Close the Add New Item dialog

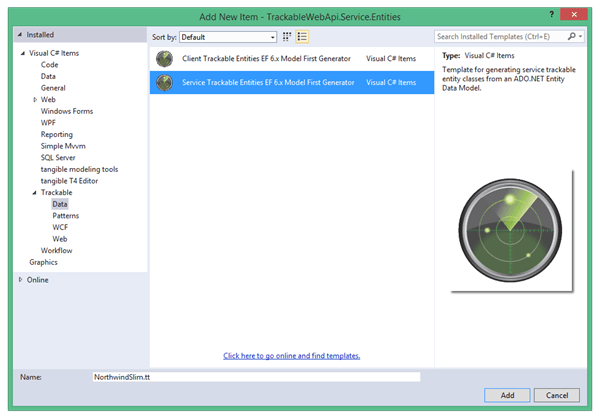click(574, 14)
